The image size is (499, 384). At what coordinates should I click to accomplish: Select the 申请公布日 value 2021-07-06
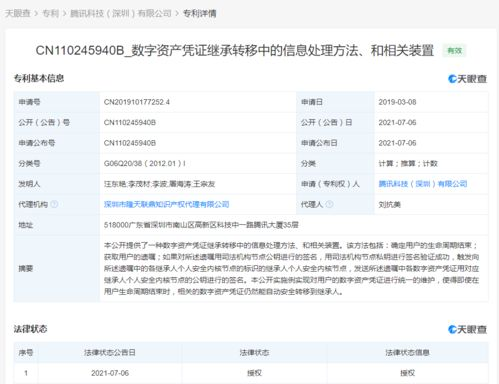pos(397,143)
